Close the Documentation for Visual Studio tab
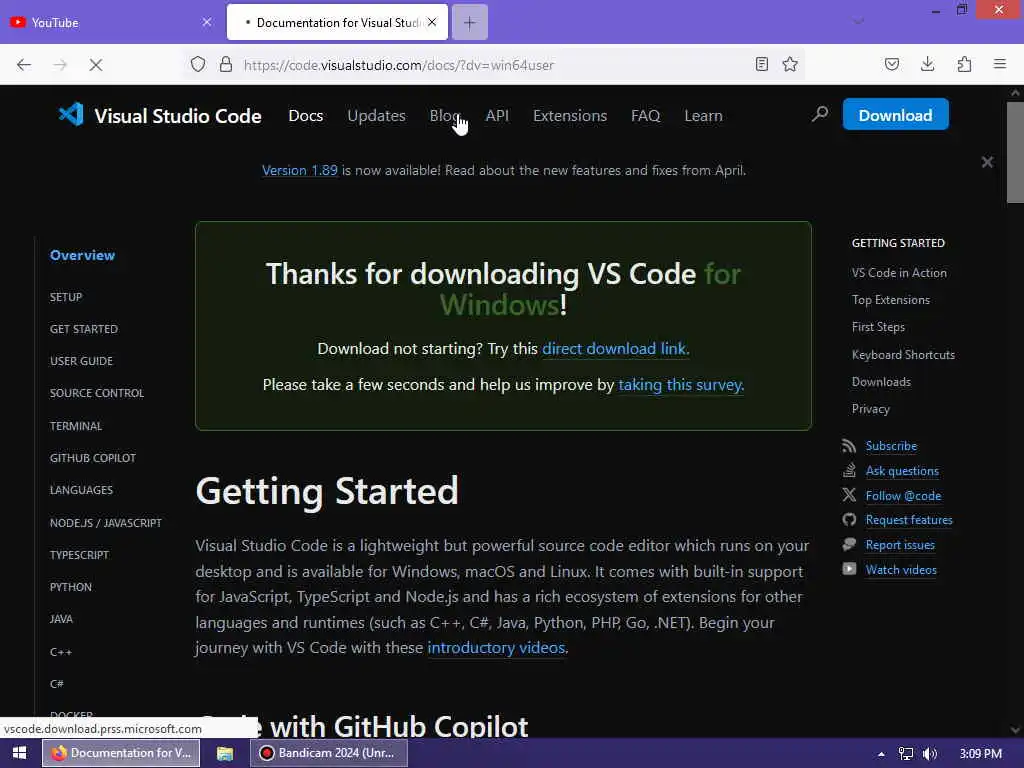1024x768 pixels. click(432, 22)
